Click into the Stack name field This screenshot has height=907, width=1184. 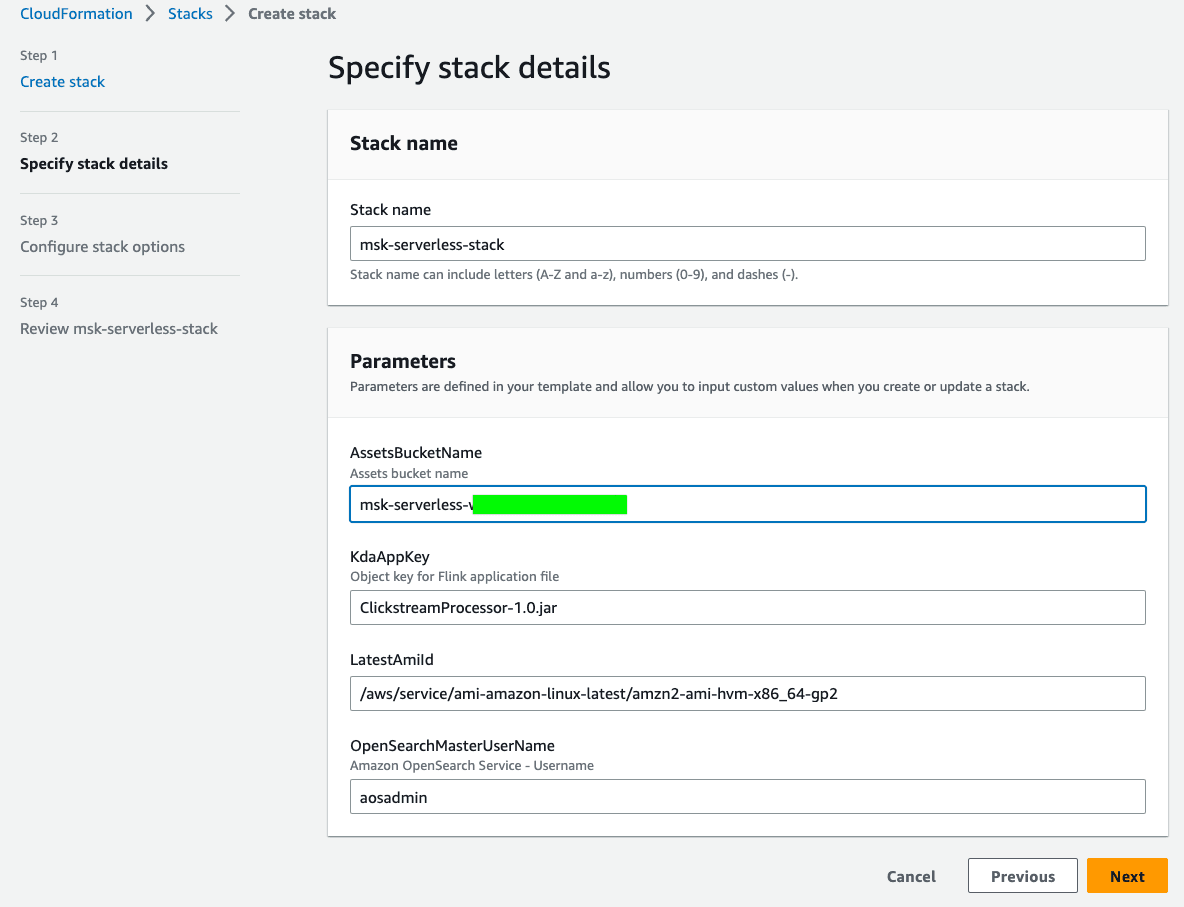tap(748, 244)
